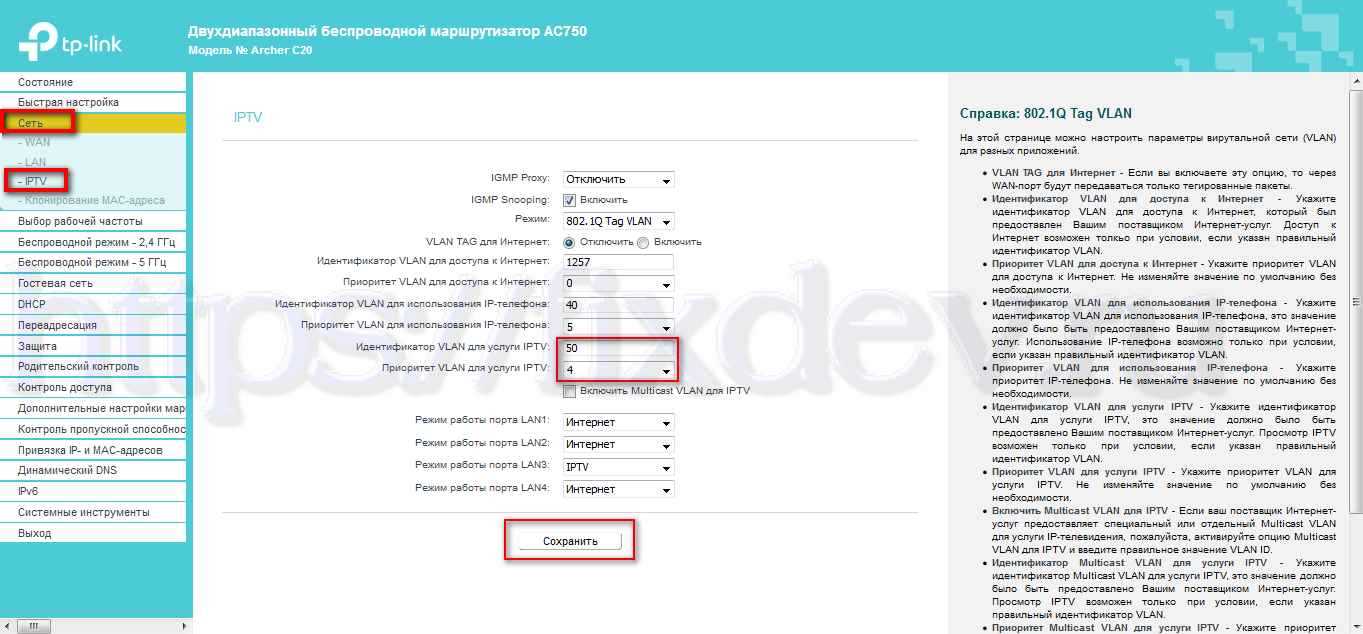
Task: Select VLAN TAG Отключить radio button
Action: [570, 242]
